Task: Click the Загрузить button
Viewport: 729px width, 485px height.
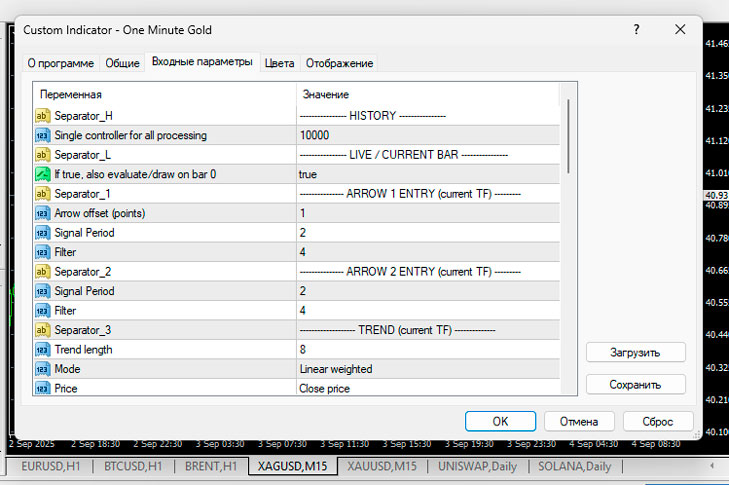Action: [635, 352]
